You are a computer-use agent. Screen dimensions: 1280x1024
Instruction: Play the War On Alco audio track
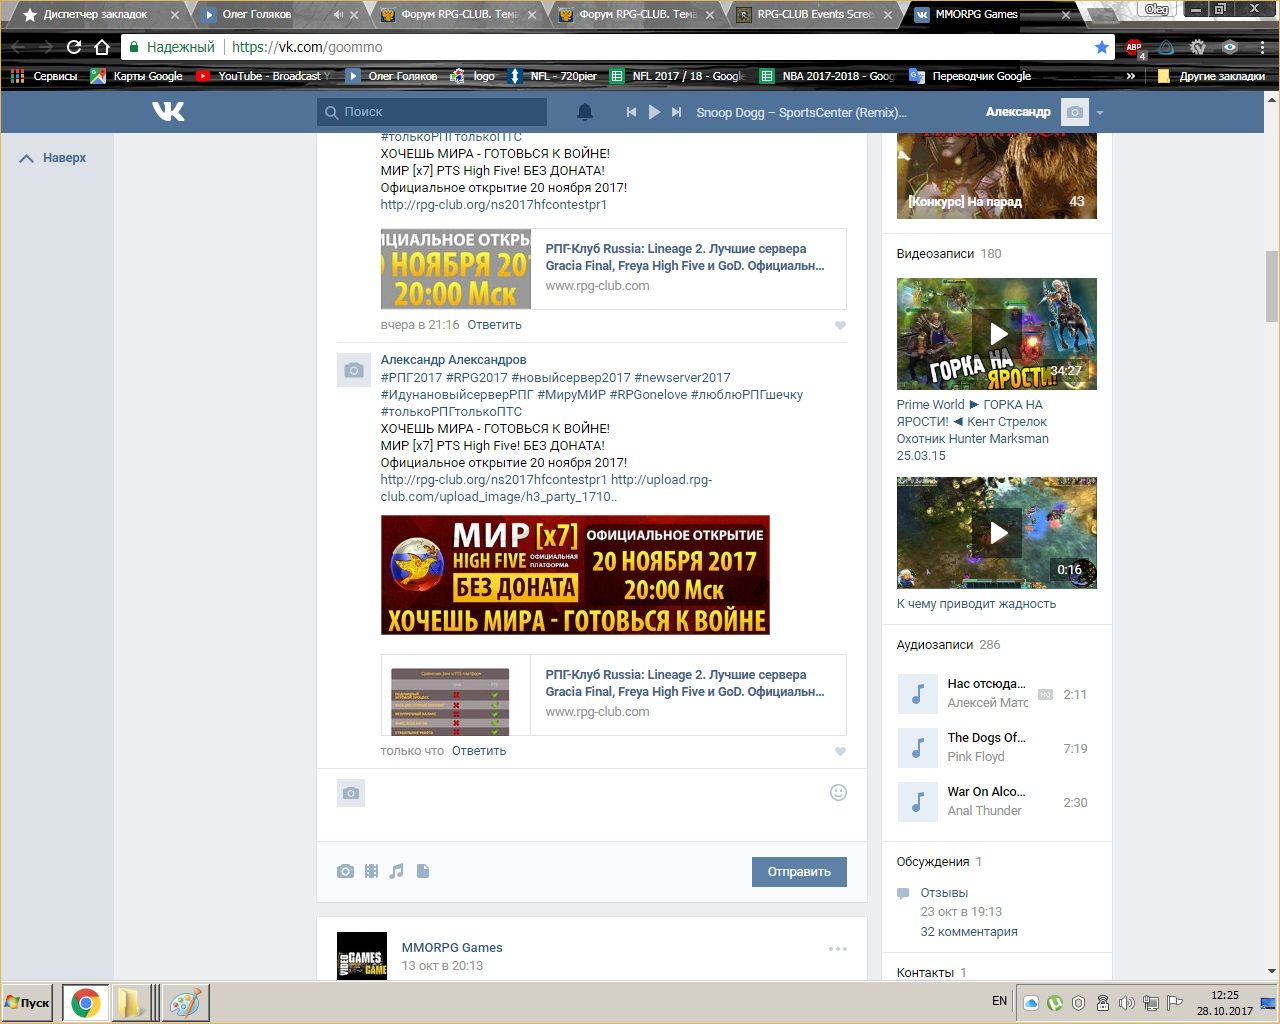click(917, 802)
